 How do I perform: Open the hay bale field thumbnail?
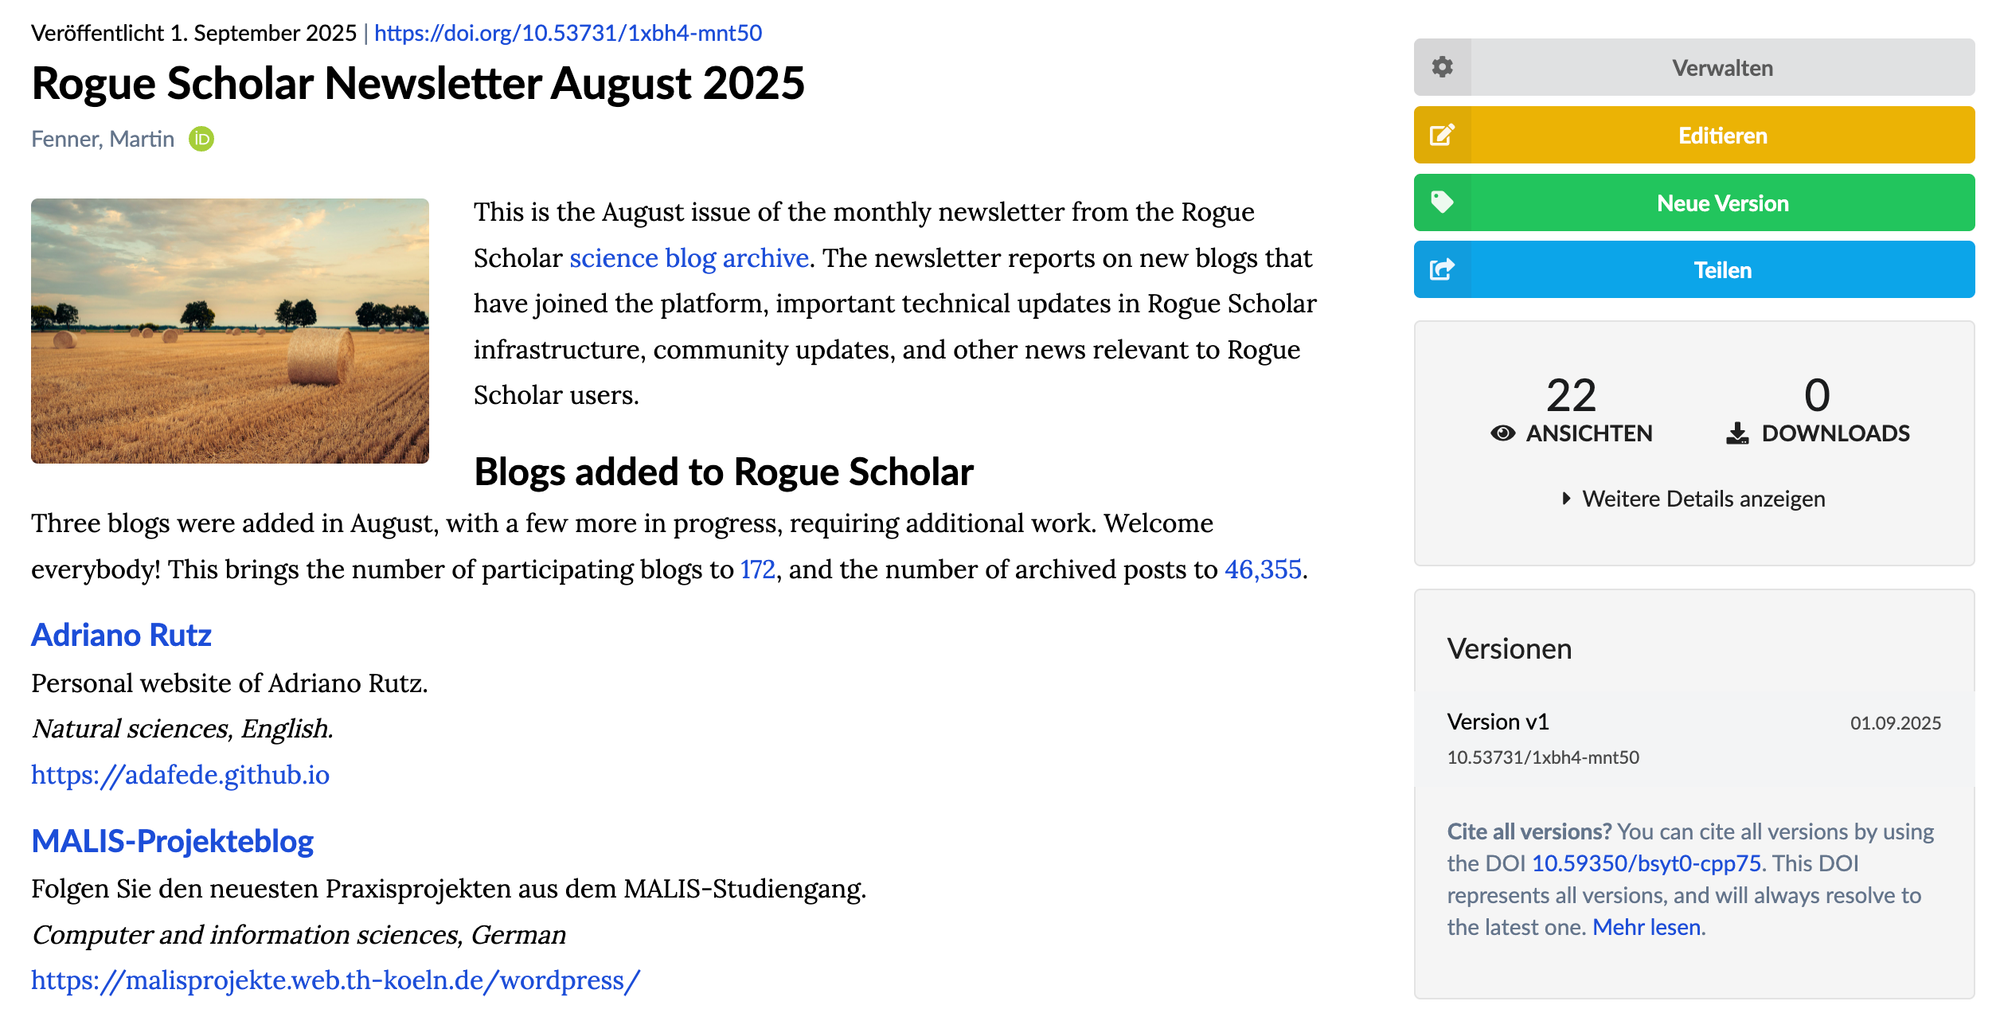(230, 331)
